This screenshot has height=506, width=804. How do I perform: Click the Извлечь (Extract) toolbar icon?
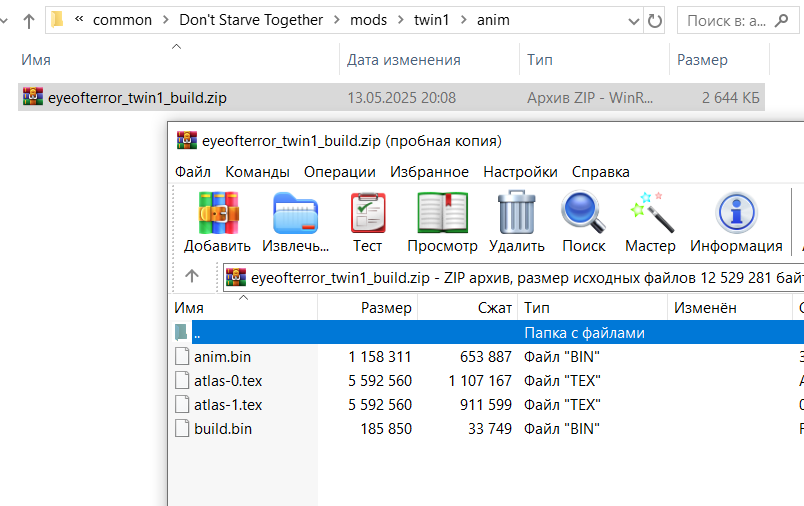coord(295,213)
